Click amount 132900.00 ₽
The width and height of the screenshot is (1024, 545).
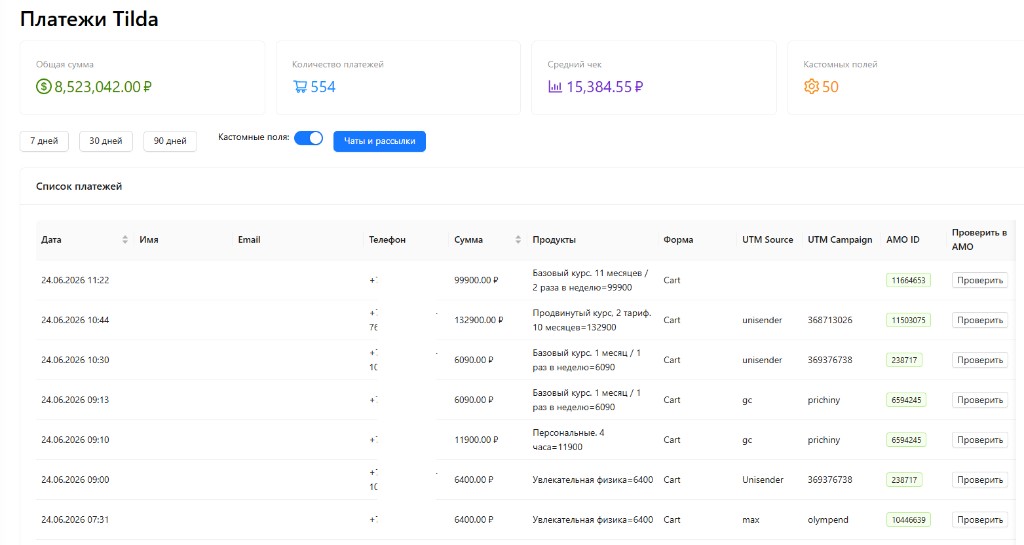[x=479, y=320]
